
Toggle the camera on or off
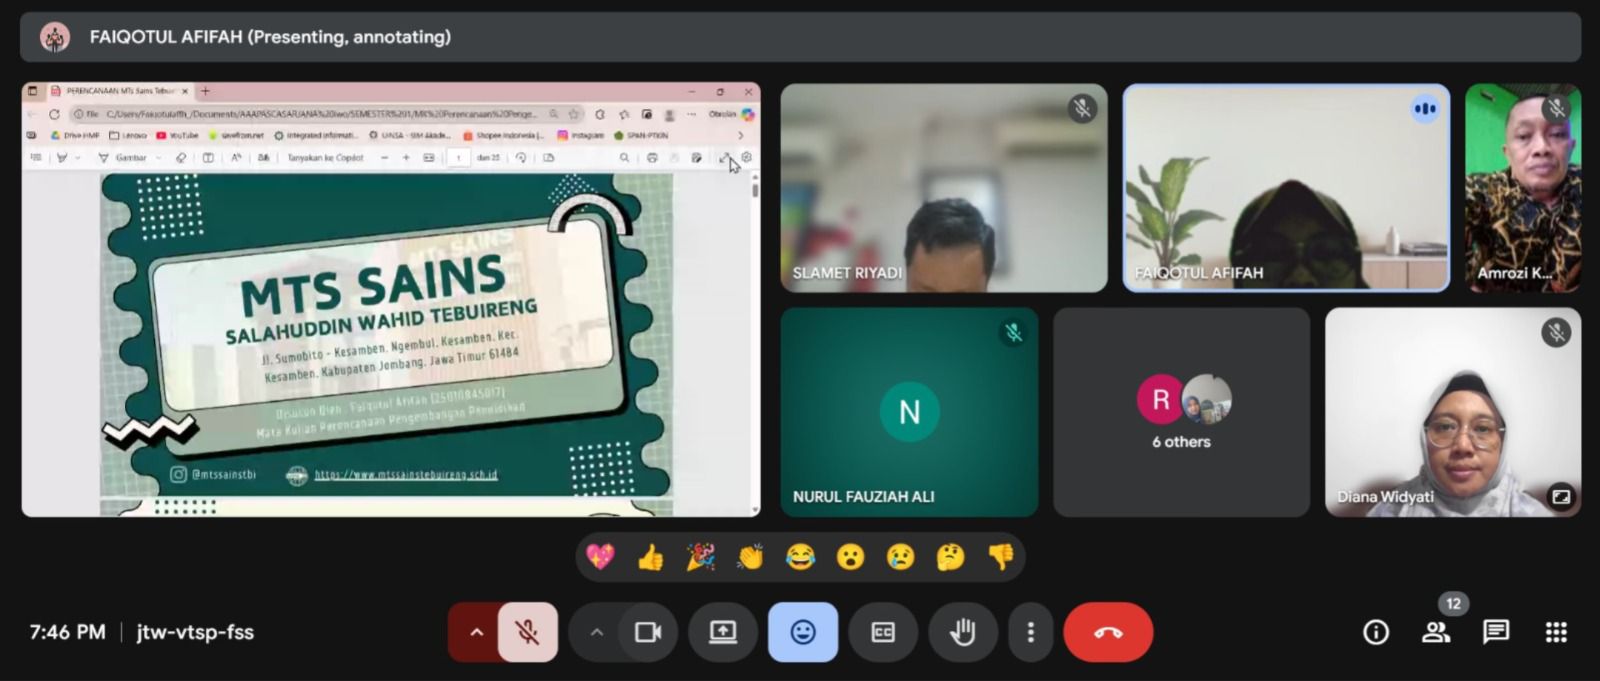(x=648, y=632)
